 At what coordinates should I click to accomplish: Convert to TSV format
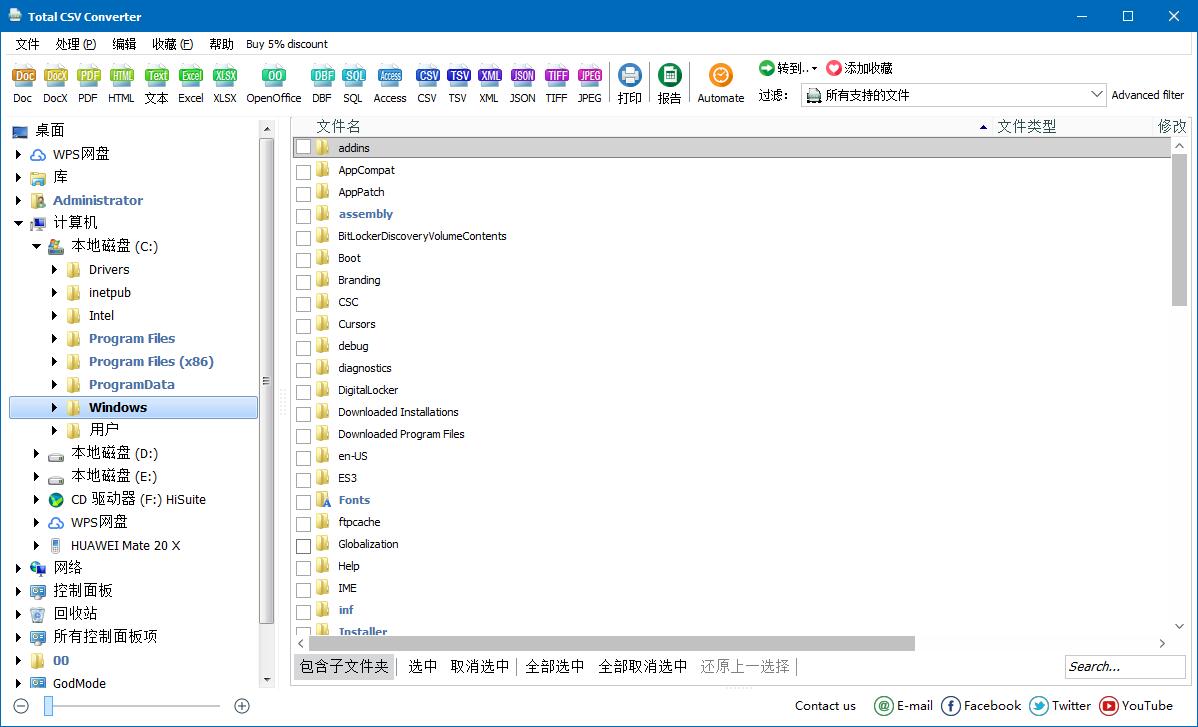coord(458,83)
